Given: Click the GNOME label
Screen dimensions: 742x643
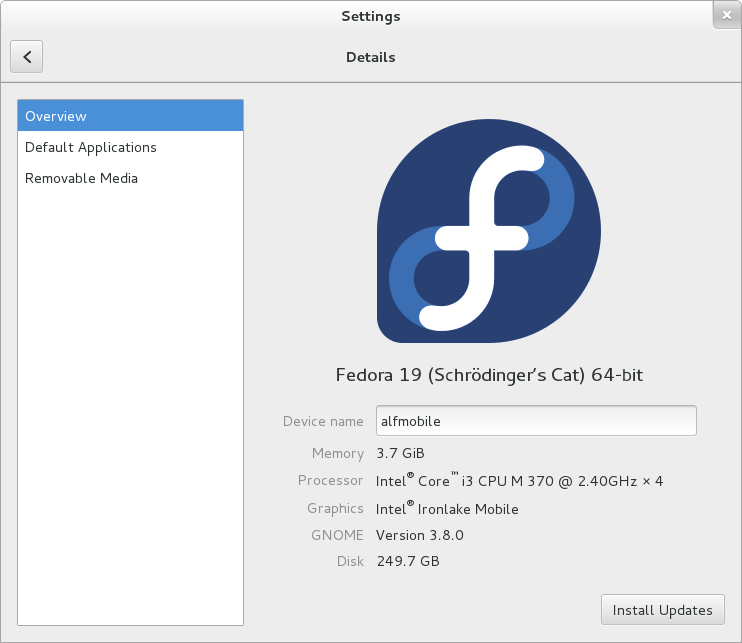Looking at the screenshot, I should [337, 535].
